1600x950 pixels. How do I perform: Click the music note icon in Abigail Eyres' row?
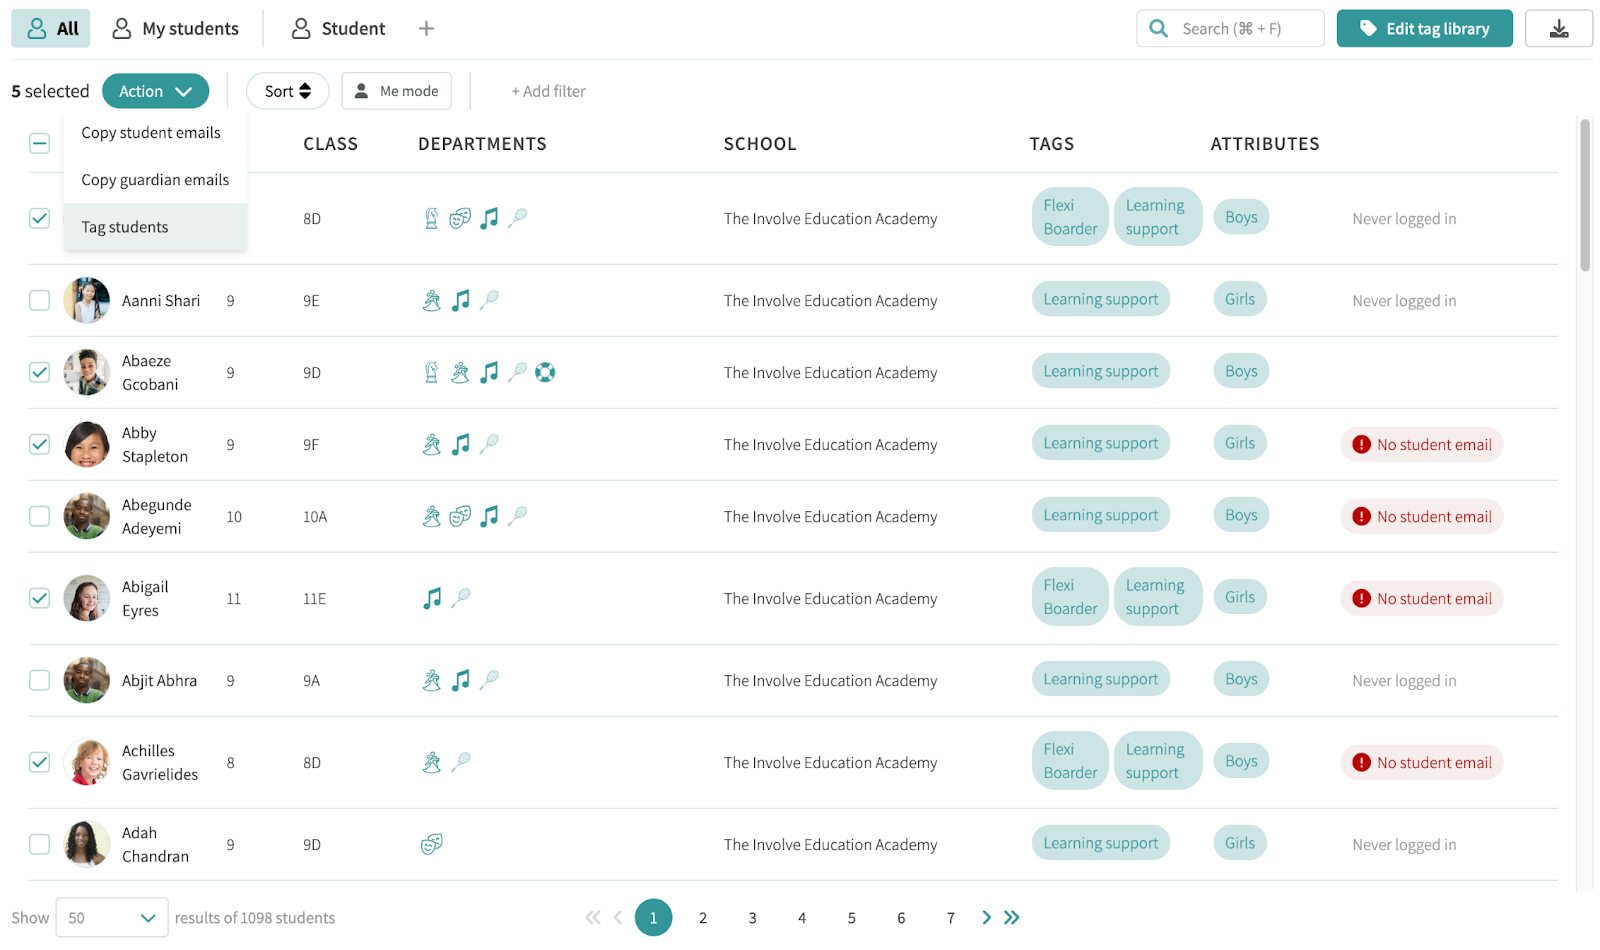pyautogui.click(x=432, y=598)
